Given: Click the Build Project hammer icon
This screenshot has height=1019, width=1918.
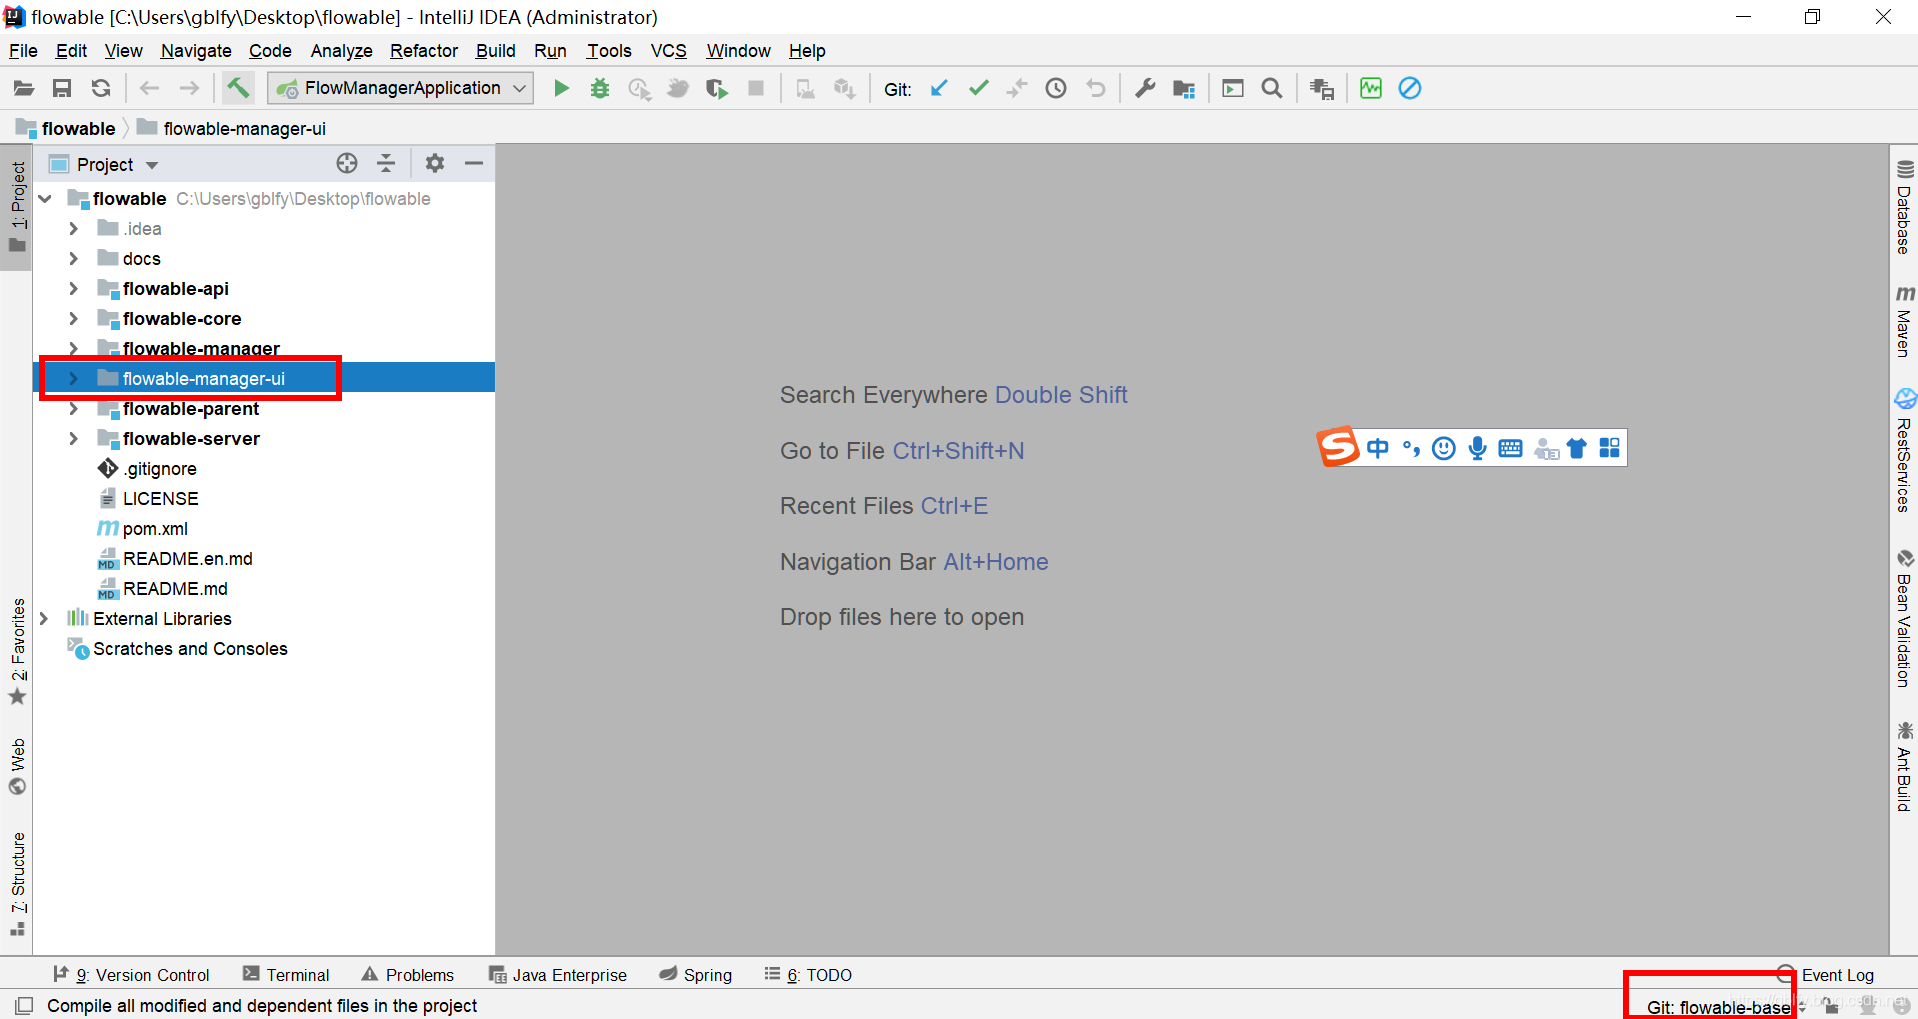Looking at the screenshot, I should click(x=237, y=88).
